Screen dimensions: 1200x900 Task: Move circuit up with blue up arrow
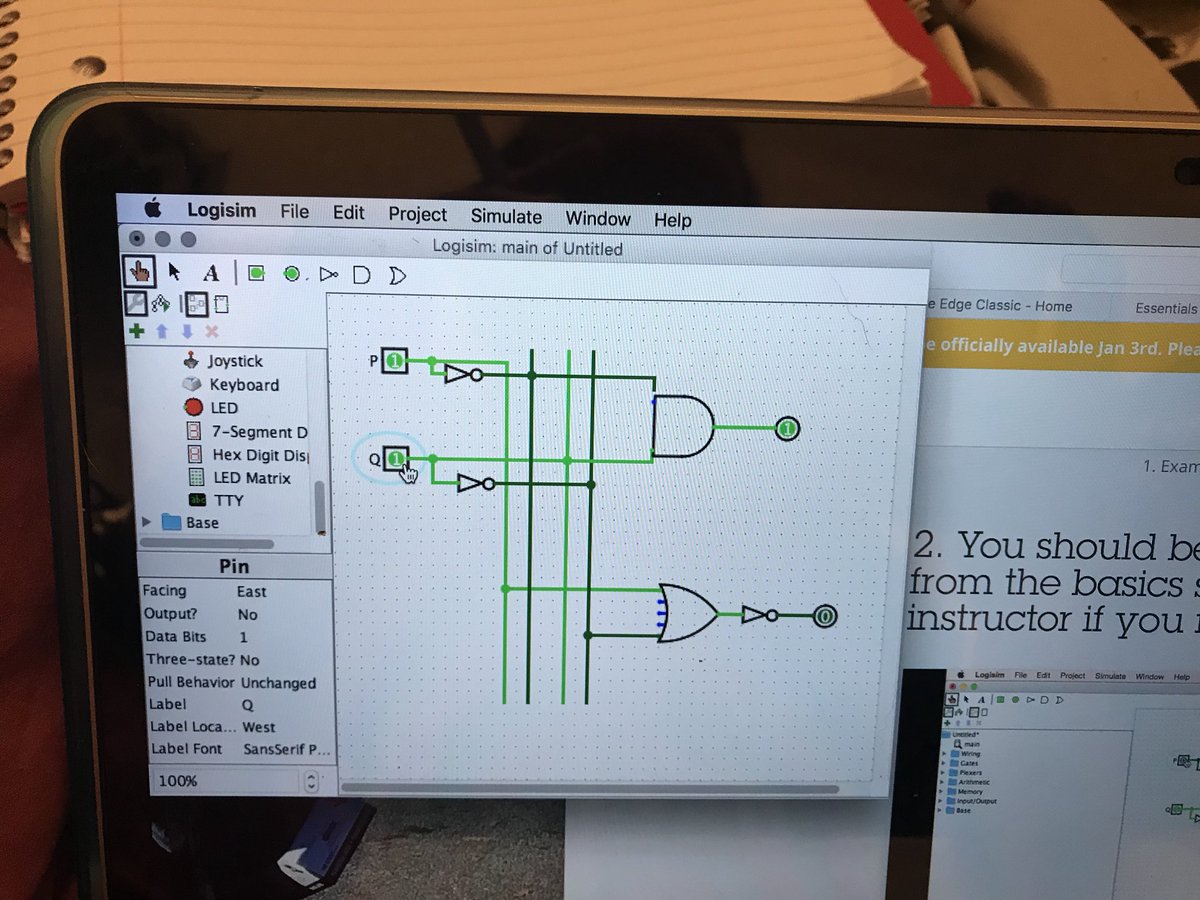click(x=162, y=331)
